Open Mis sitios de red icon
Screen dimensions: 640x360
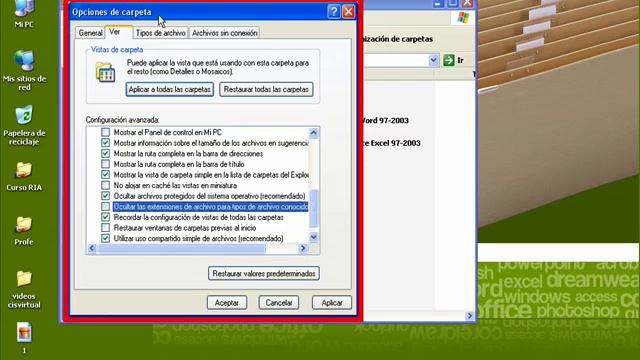click(24, 70)
